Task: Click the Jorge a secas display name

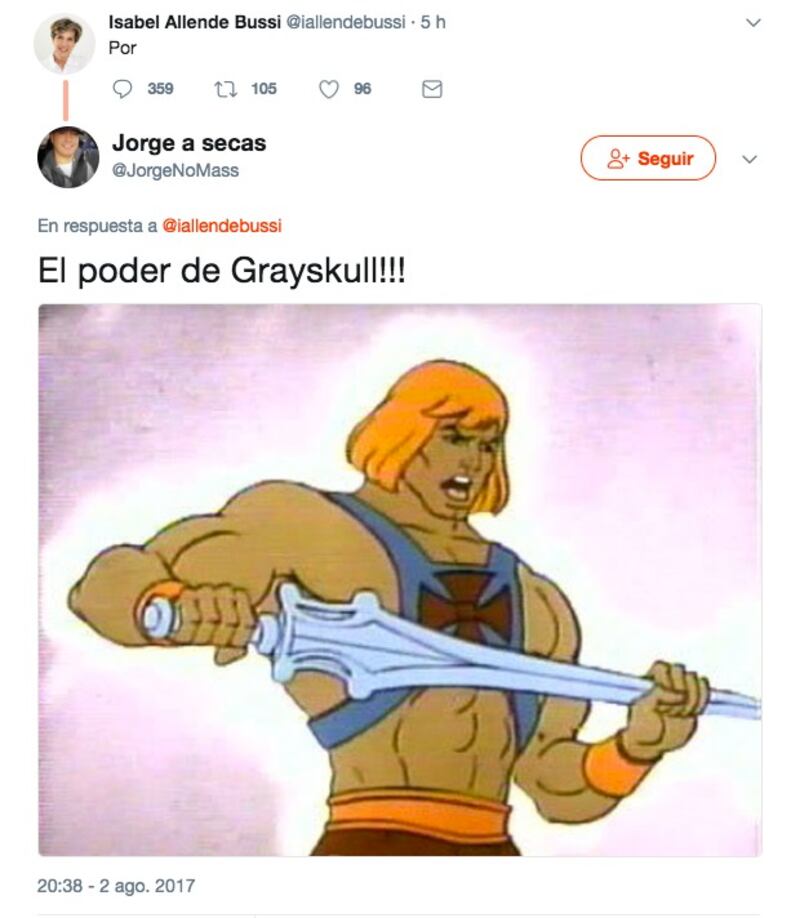Action: pyautogui.click(x=189, y=143)
